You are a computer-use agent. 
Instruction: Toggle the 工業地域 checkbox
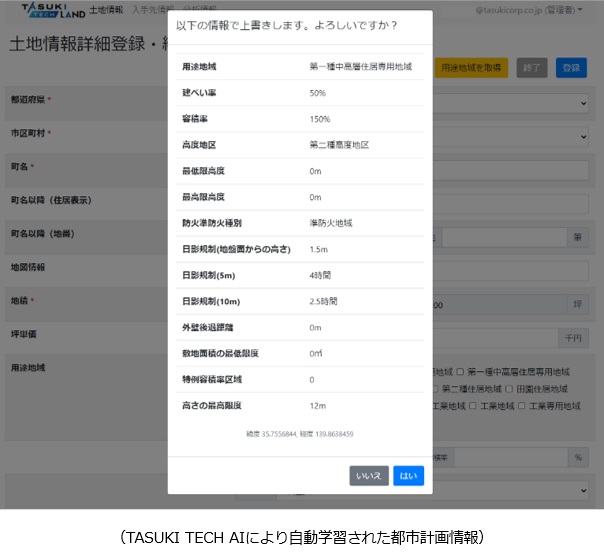(473, 406)
